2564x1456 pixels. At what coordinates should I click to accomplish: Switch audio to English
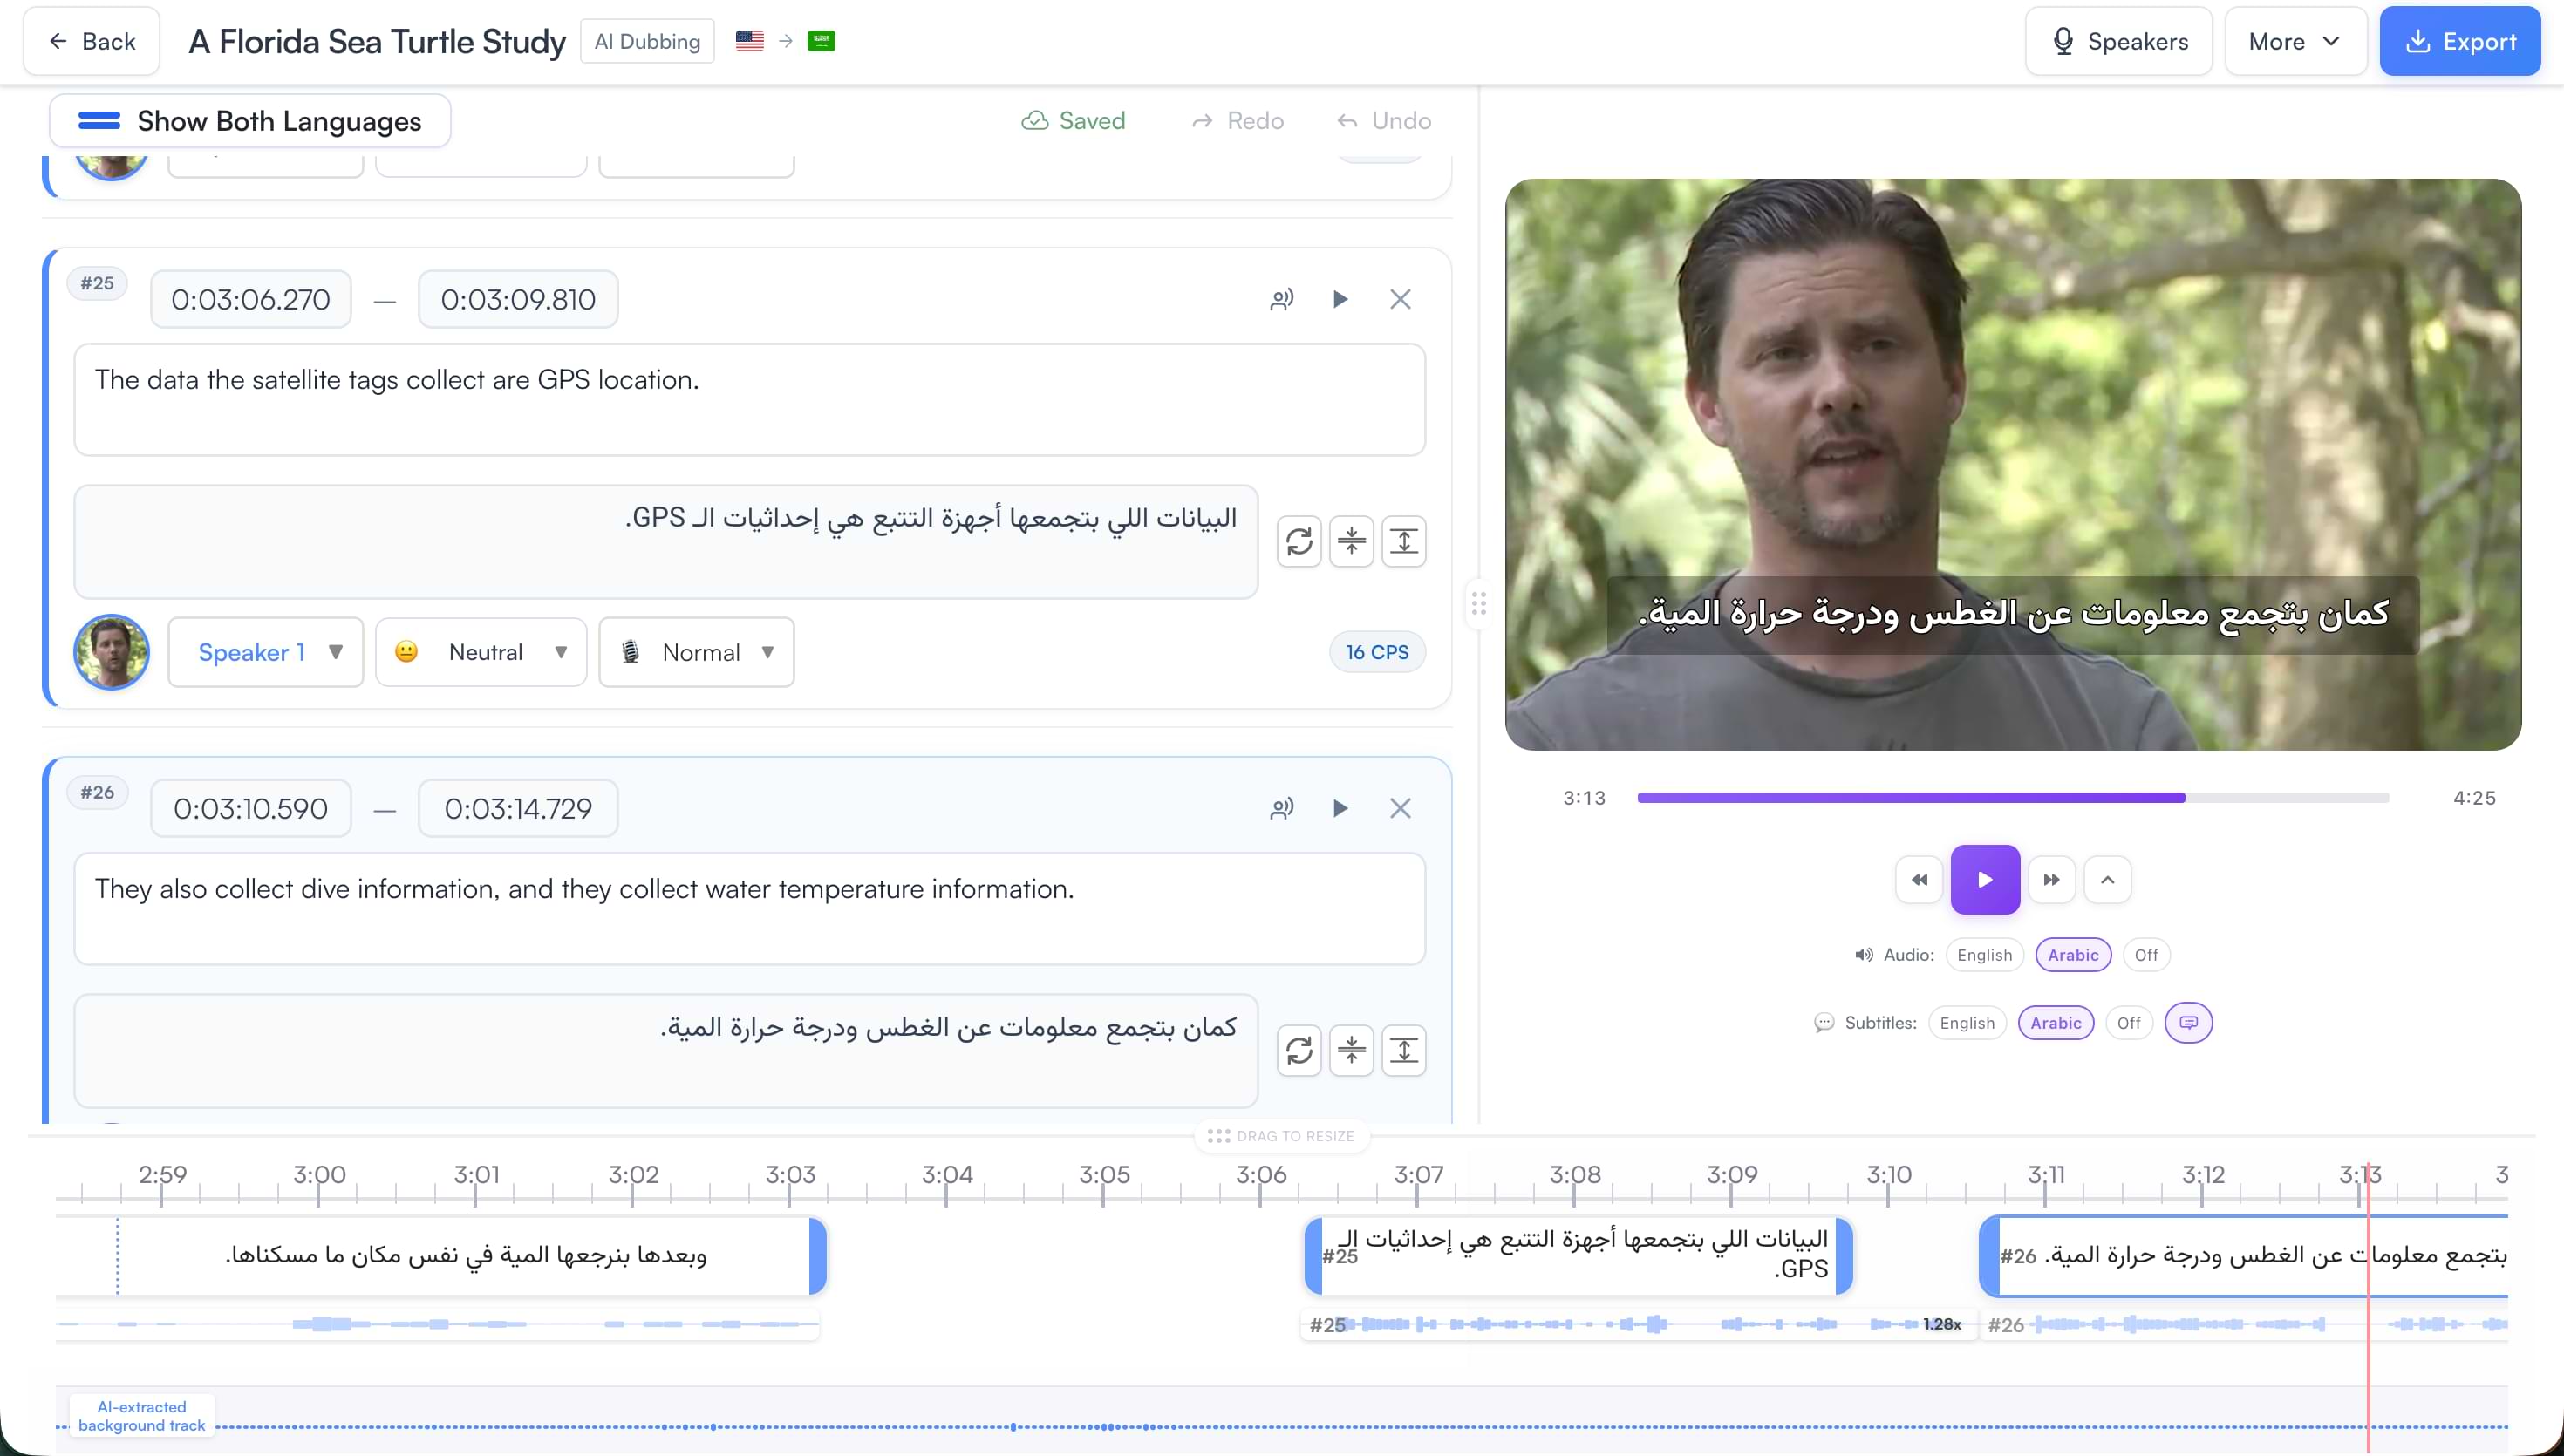coord(1984,955)
